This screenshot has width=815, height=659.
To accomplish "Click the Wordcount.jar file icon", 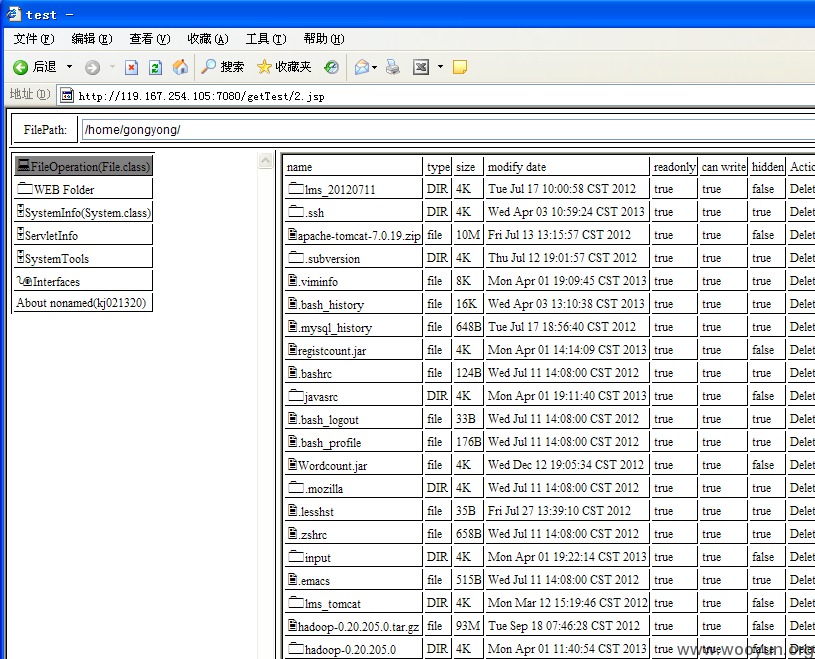I will pos(293,464).
